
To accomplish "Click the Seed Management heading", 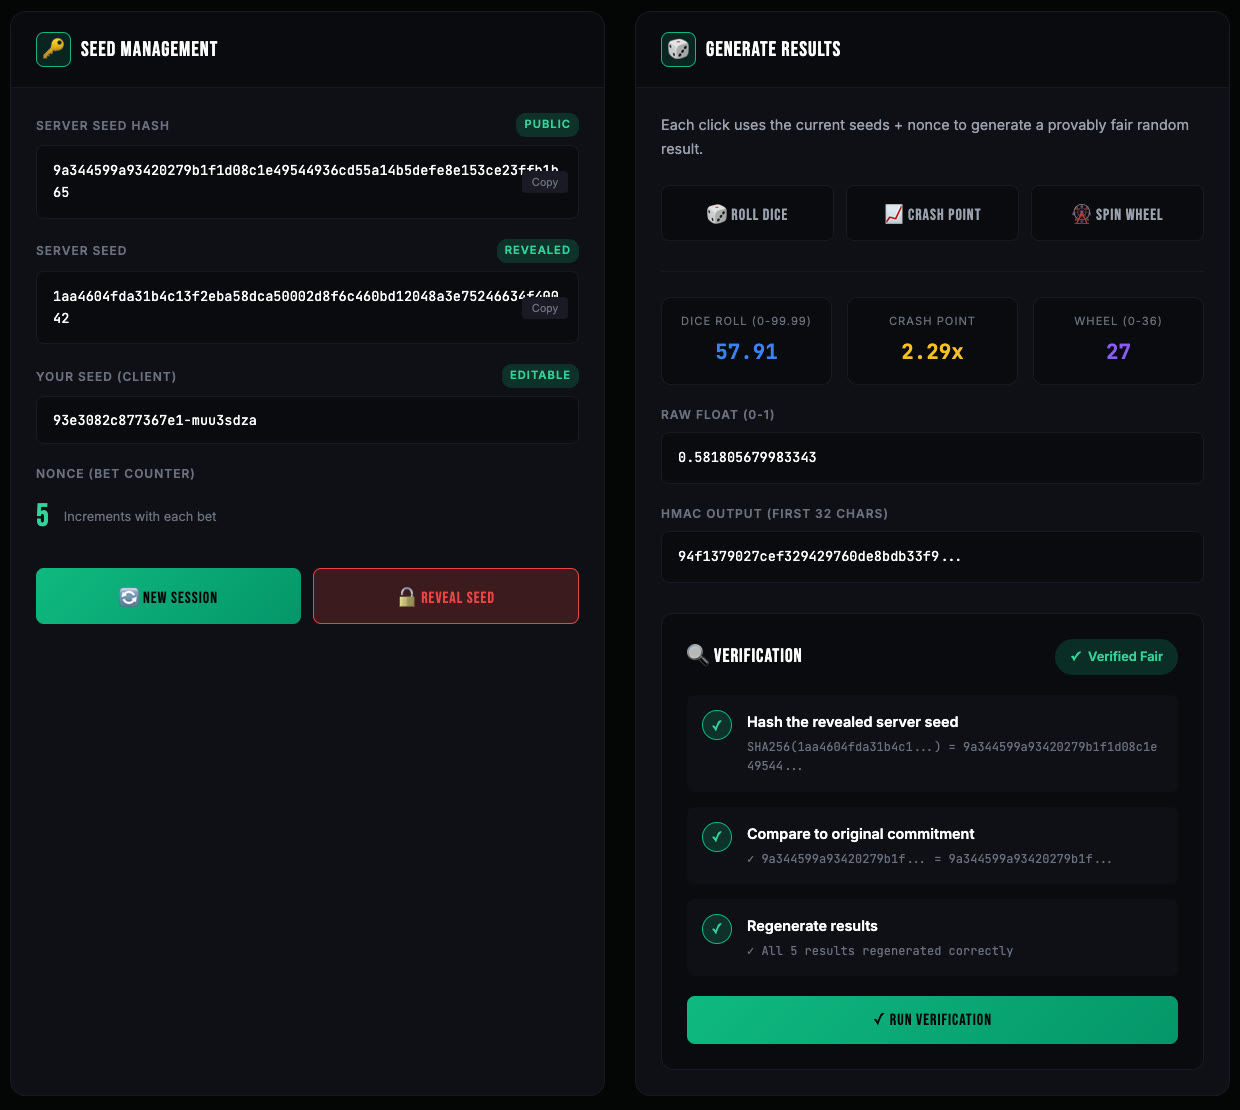I will coord(149,49).
